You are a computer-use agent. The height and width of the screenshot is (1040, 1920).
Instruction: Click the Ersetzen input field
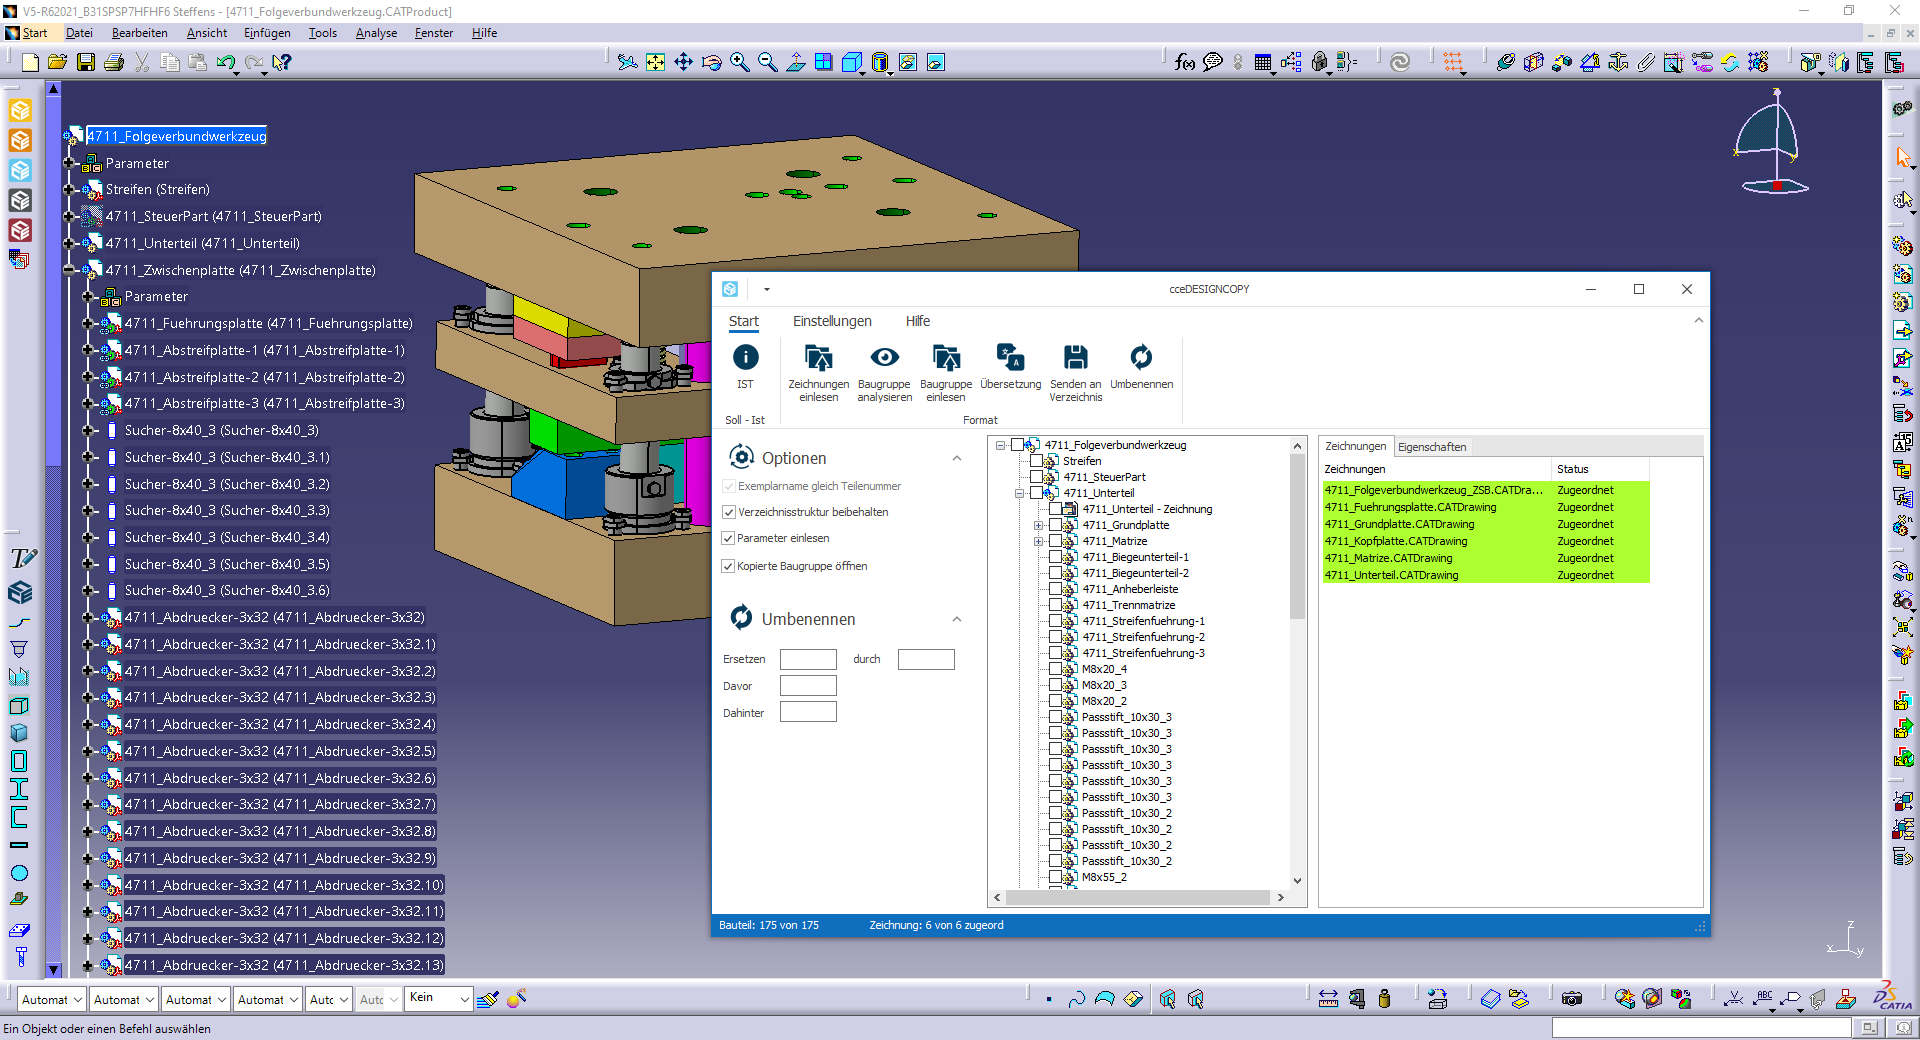pyautogui.click(x=808, y=659)
